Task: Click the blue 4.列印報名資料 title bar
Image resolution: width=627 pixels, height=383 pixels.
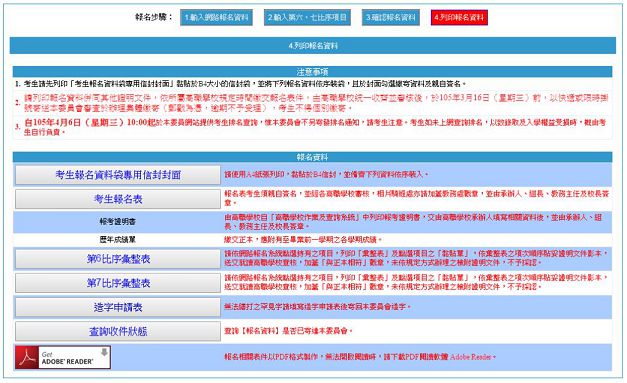Action: [x=313, y=46]
